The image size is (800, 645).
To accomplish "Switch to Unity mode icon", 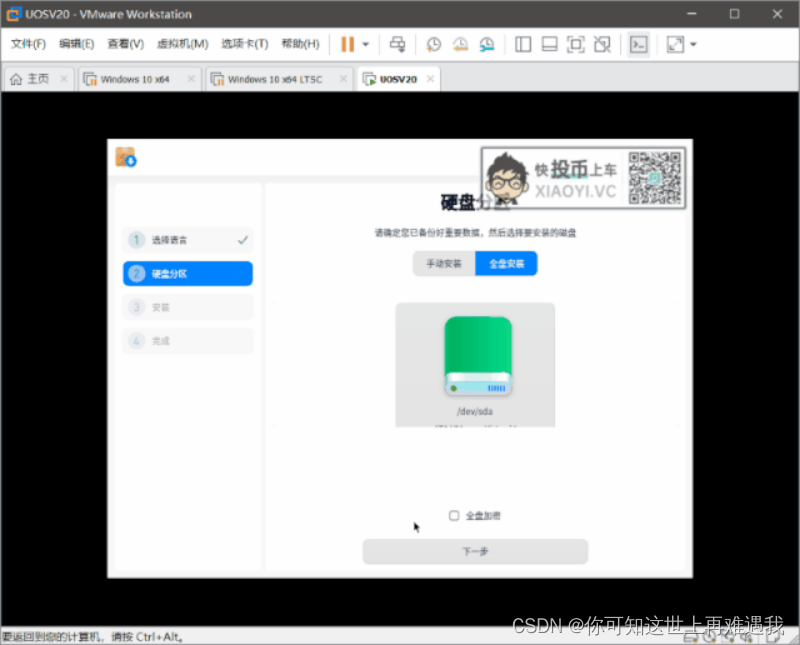I will click(x=603, y=44).
